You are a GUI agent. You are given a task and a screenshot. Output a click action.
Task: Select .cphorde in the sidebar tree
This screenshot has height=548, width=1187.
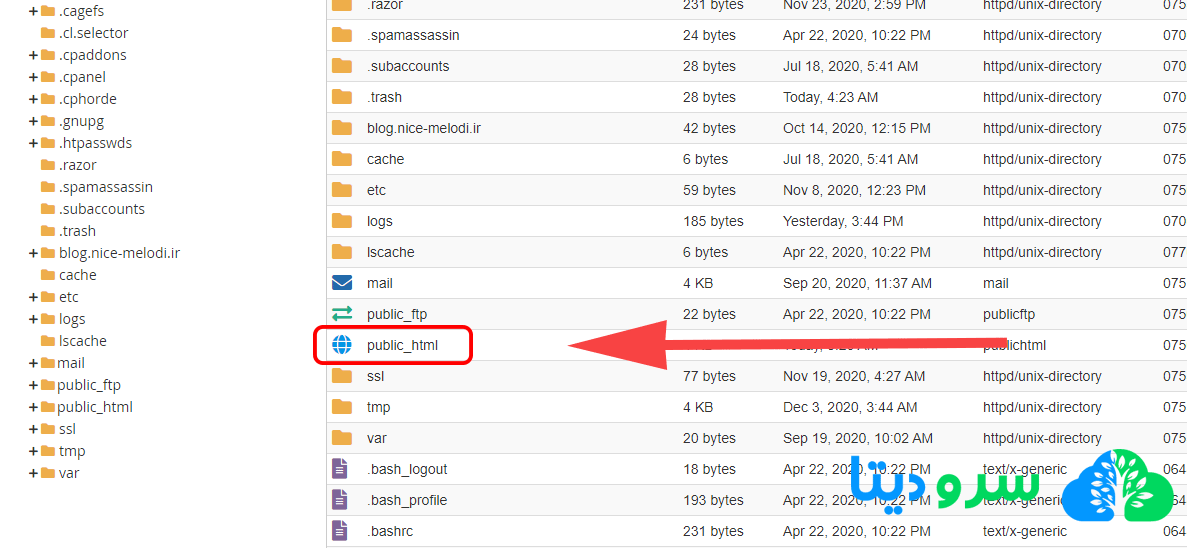87,99
